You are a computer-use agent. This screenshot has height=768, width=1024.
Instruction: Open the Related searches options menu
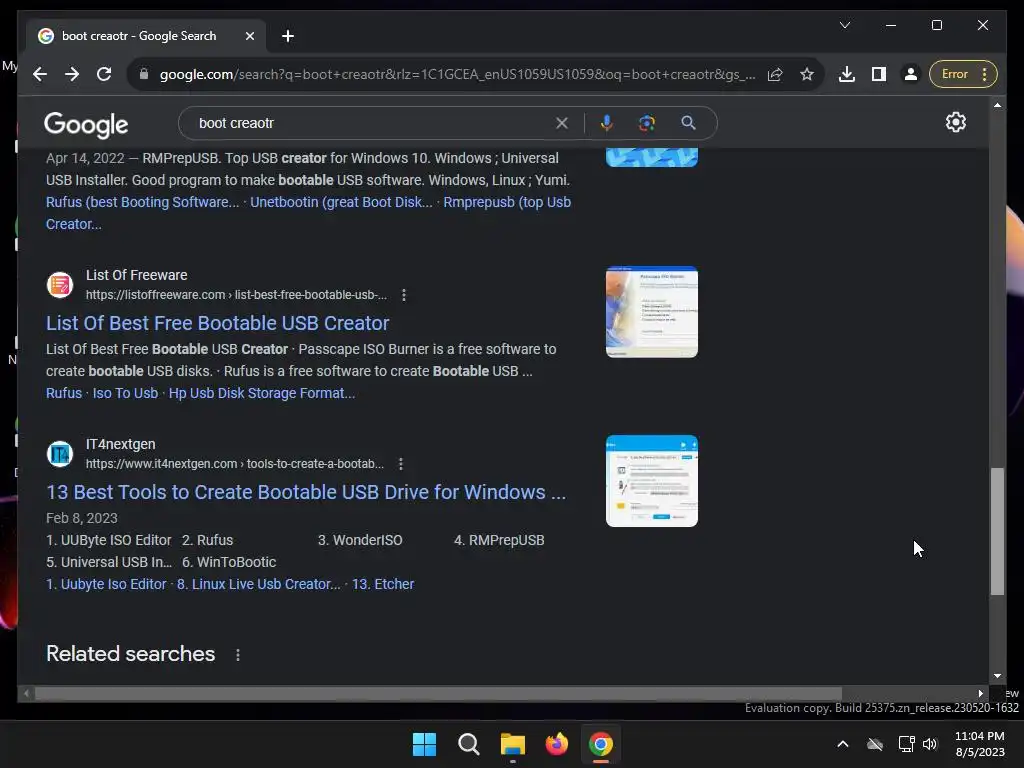point(238,655)
